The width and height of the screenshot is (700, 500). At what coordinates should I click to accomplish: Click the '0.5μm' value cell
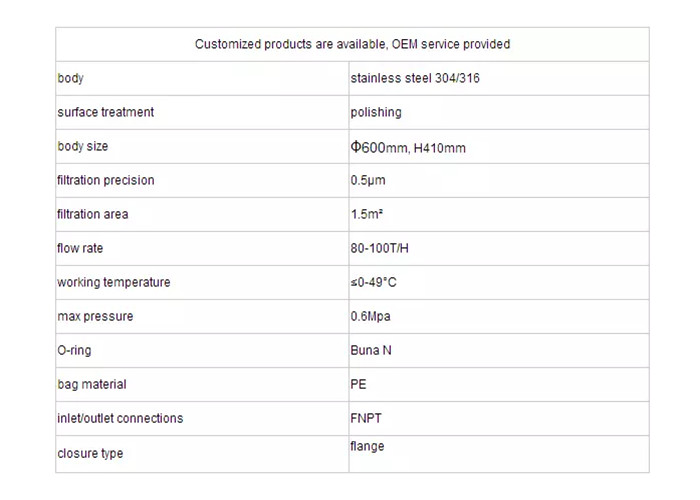499,180
